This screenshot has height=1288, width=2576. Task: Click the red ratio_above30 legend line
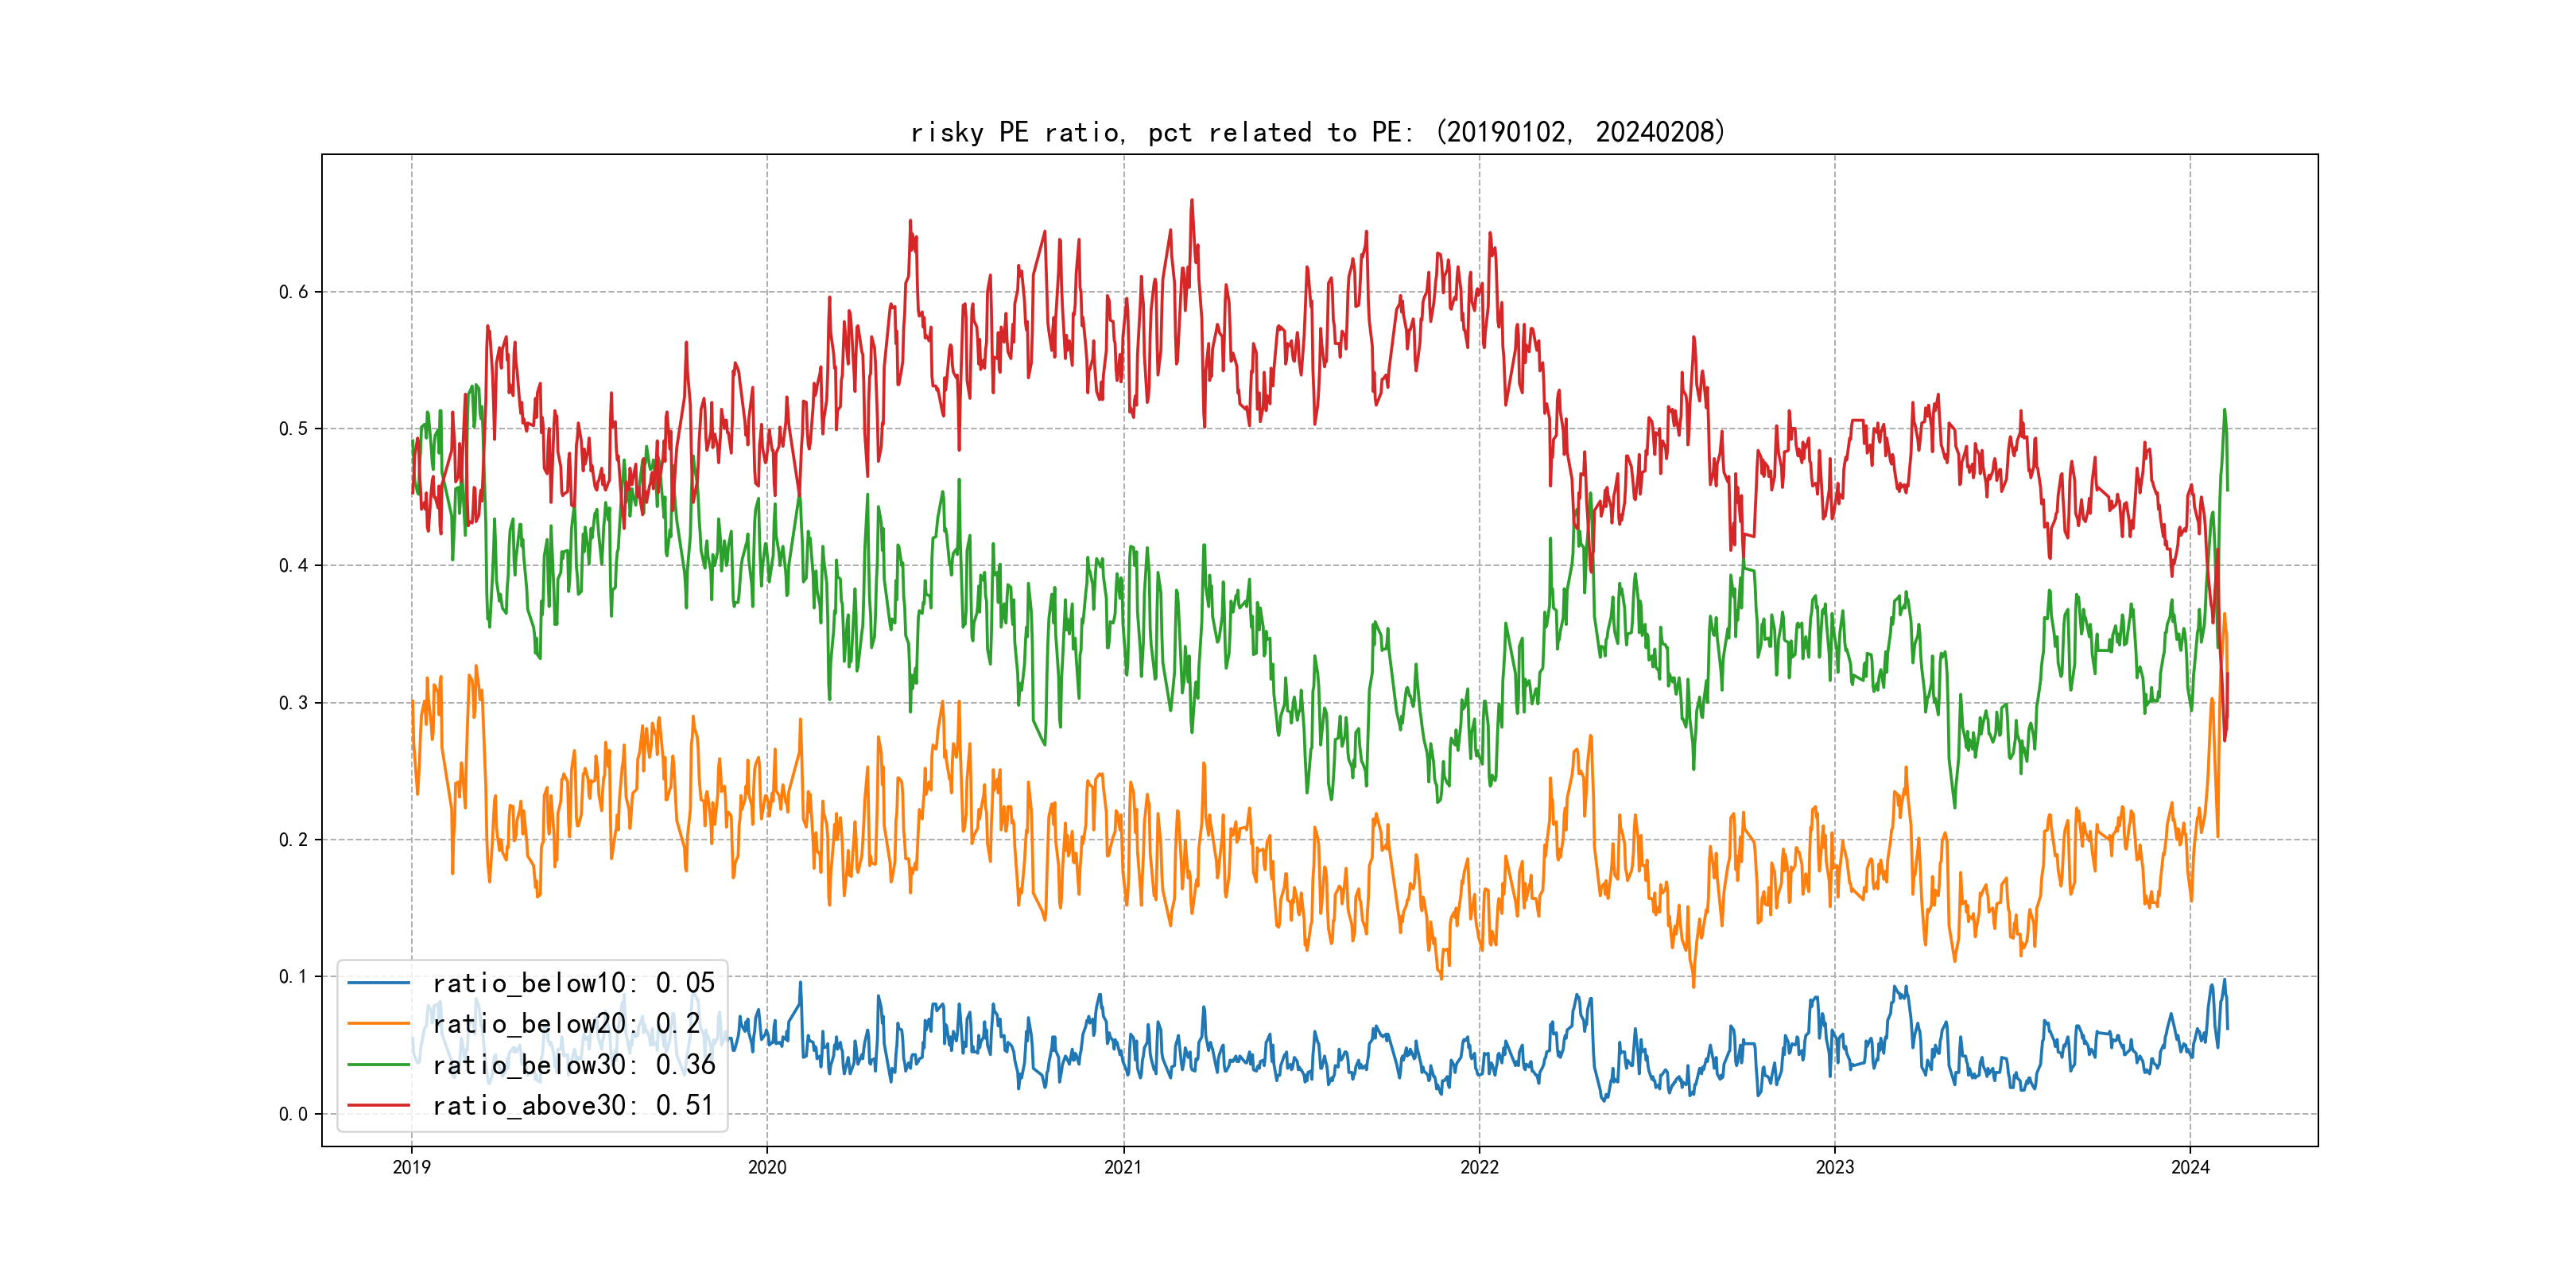(x=378, y=1106)
